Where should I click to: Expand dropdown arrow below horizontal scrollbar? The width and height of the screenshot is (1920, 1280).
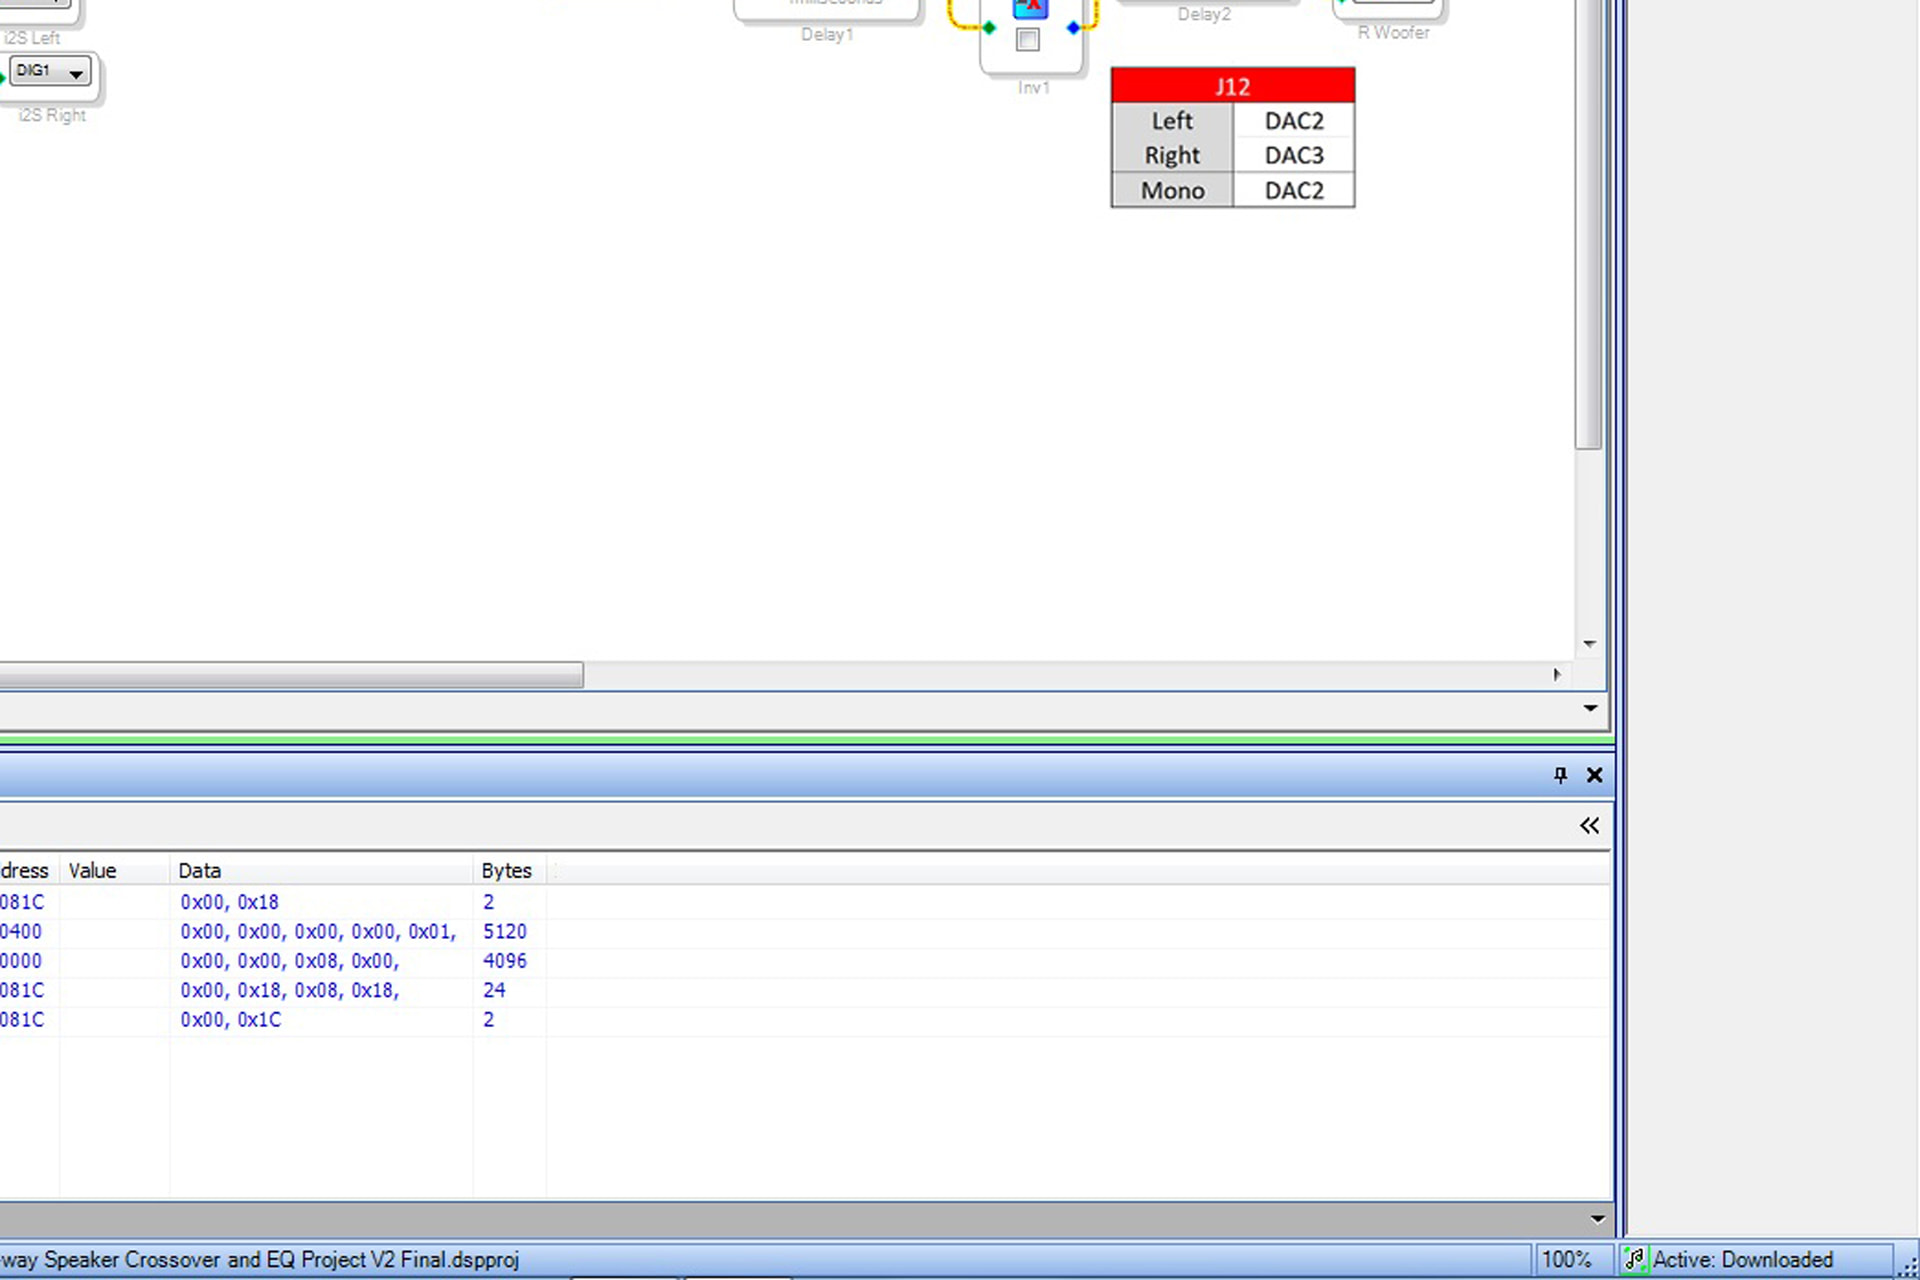point(1589,708)
